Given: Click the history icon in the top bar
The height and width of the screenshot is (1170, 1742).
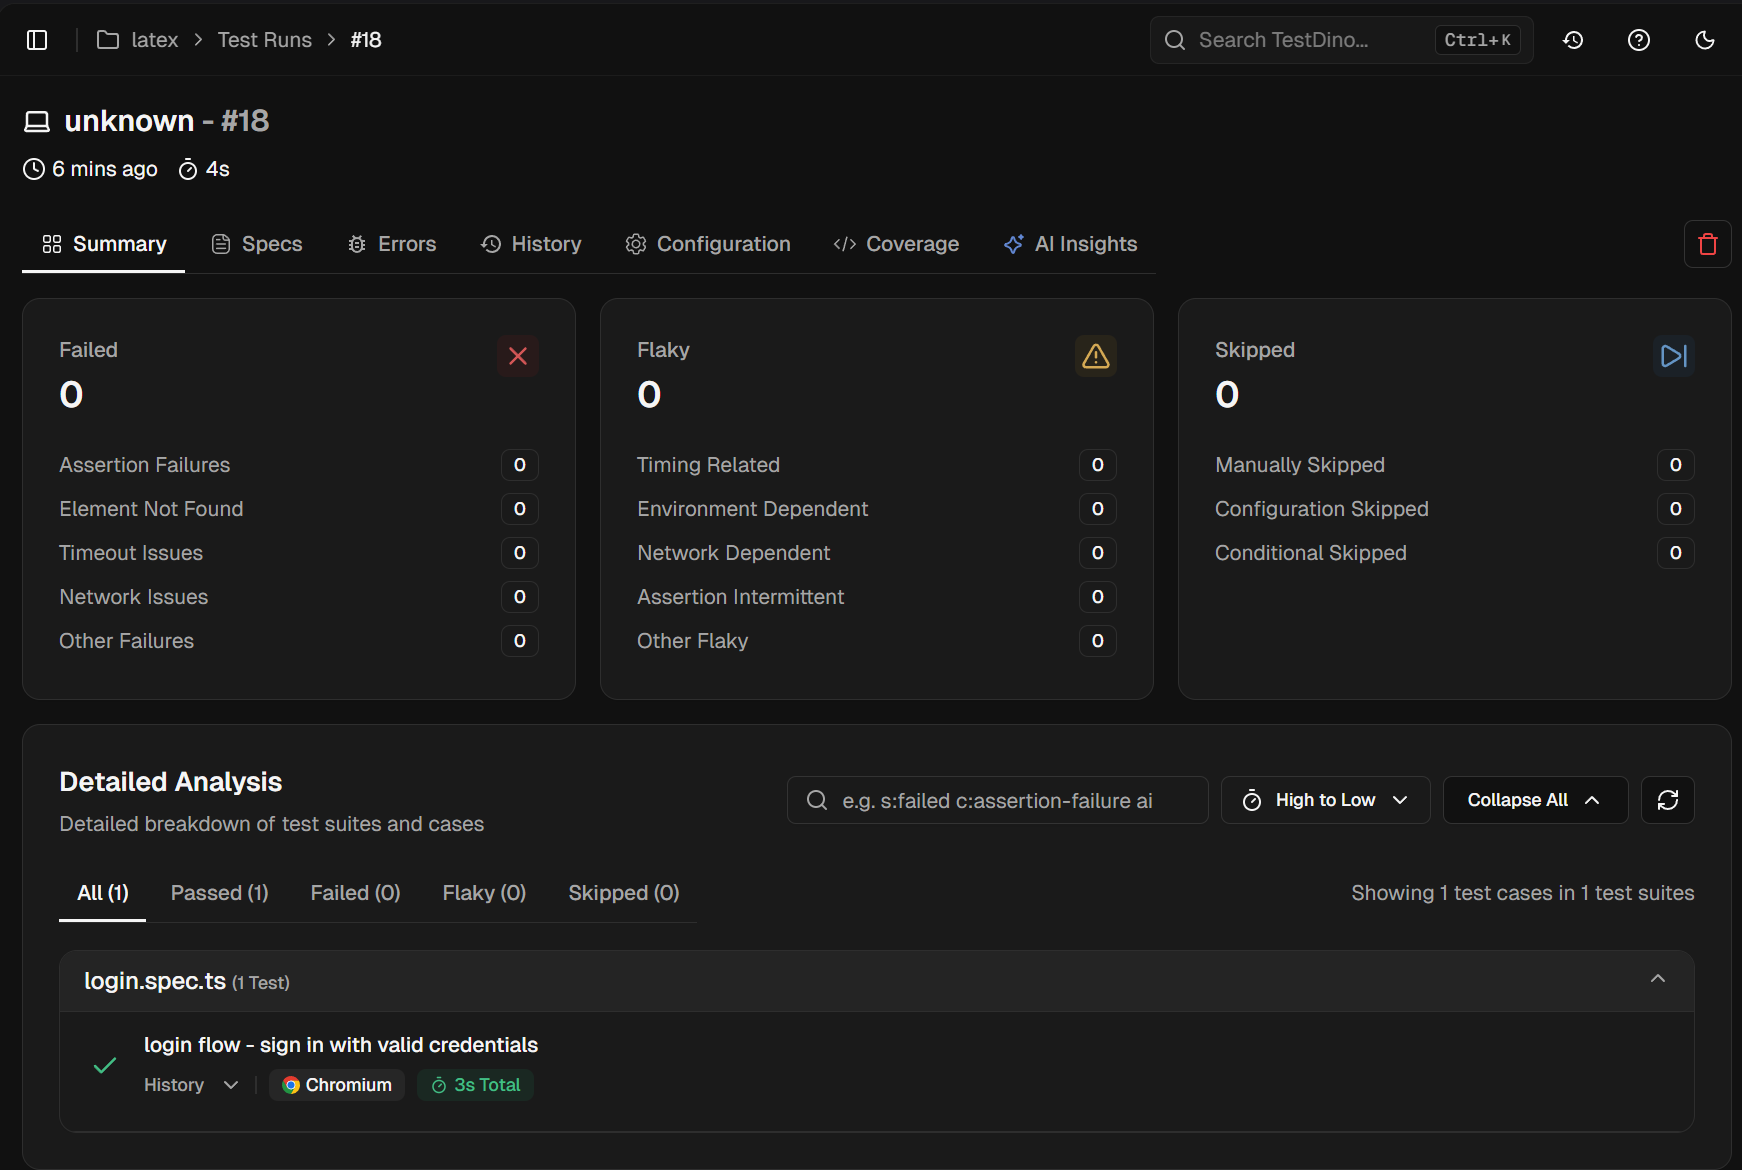Looking at the screenshot, I should (1573, 40).
